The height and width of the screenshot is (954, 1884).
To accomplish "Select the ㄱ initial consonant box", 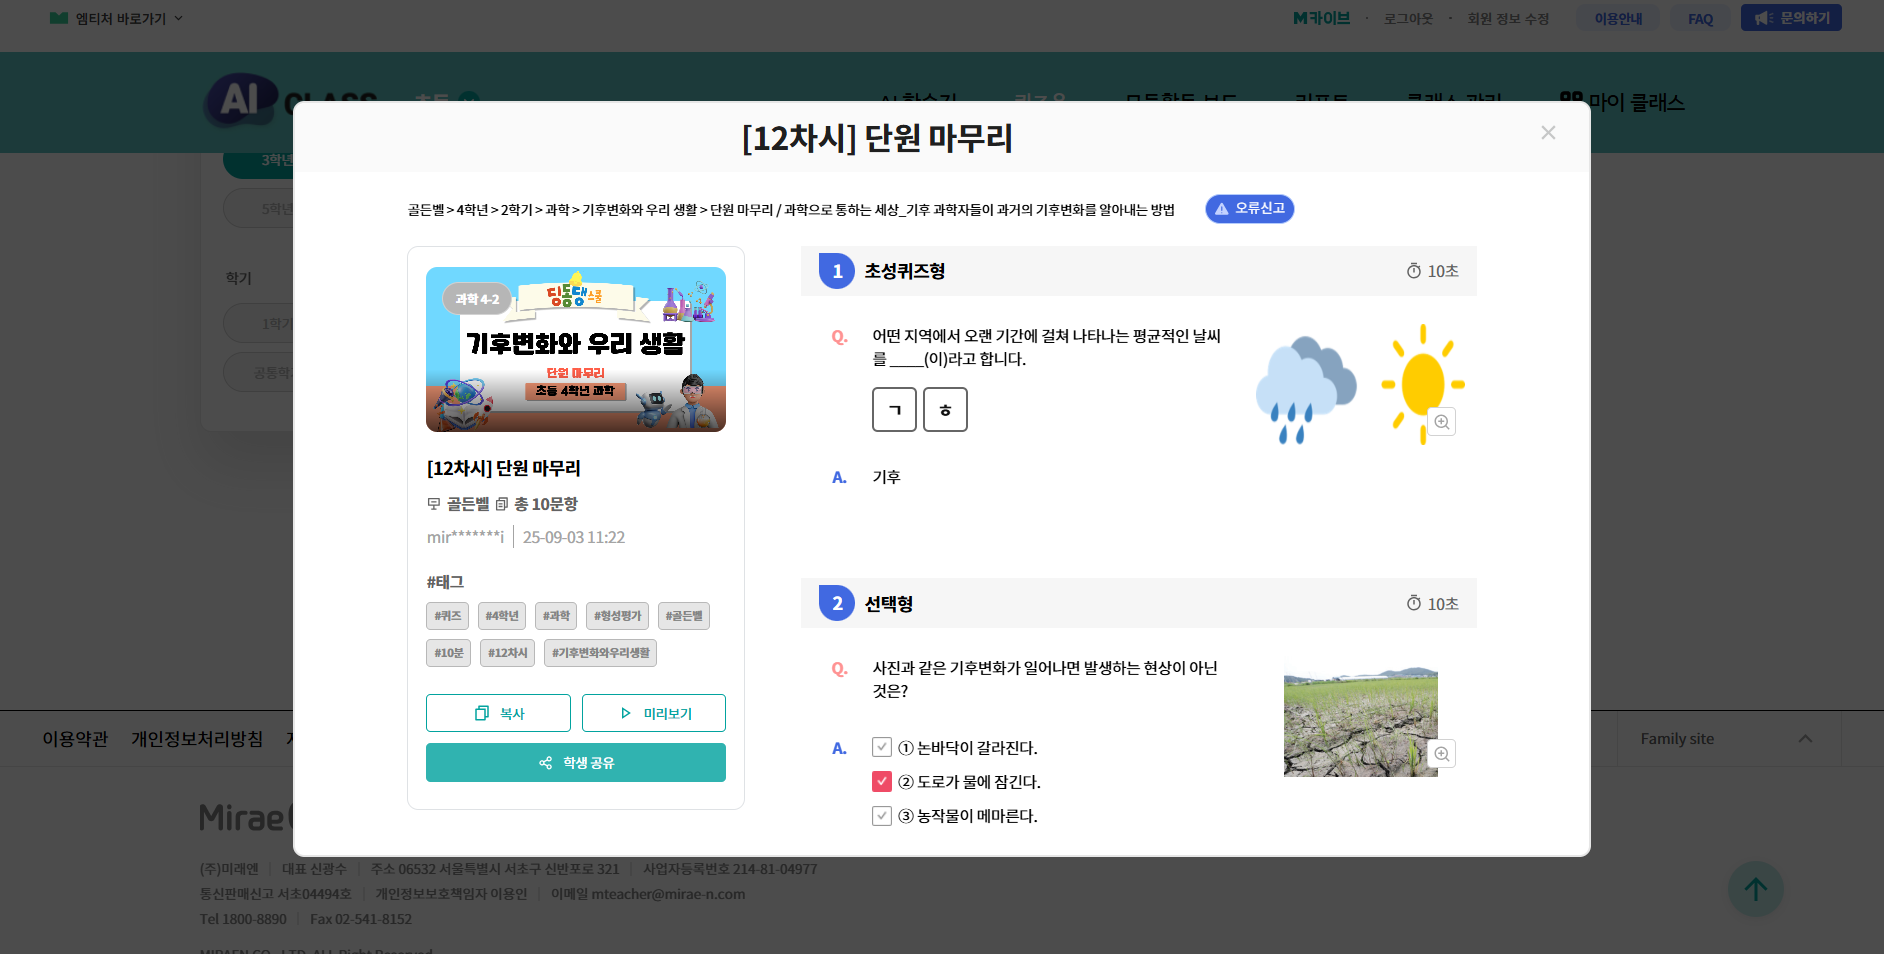I will click(x=894, y=410).
